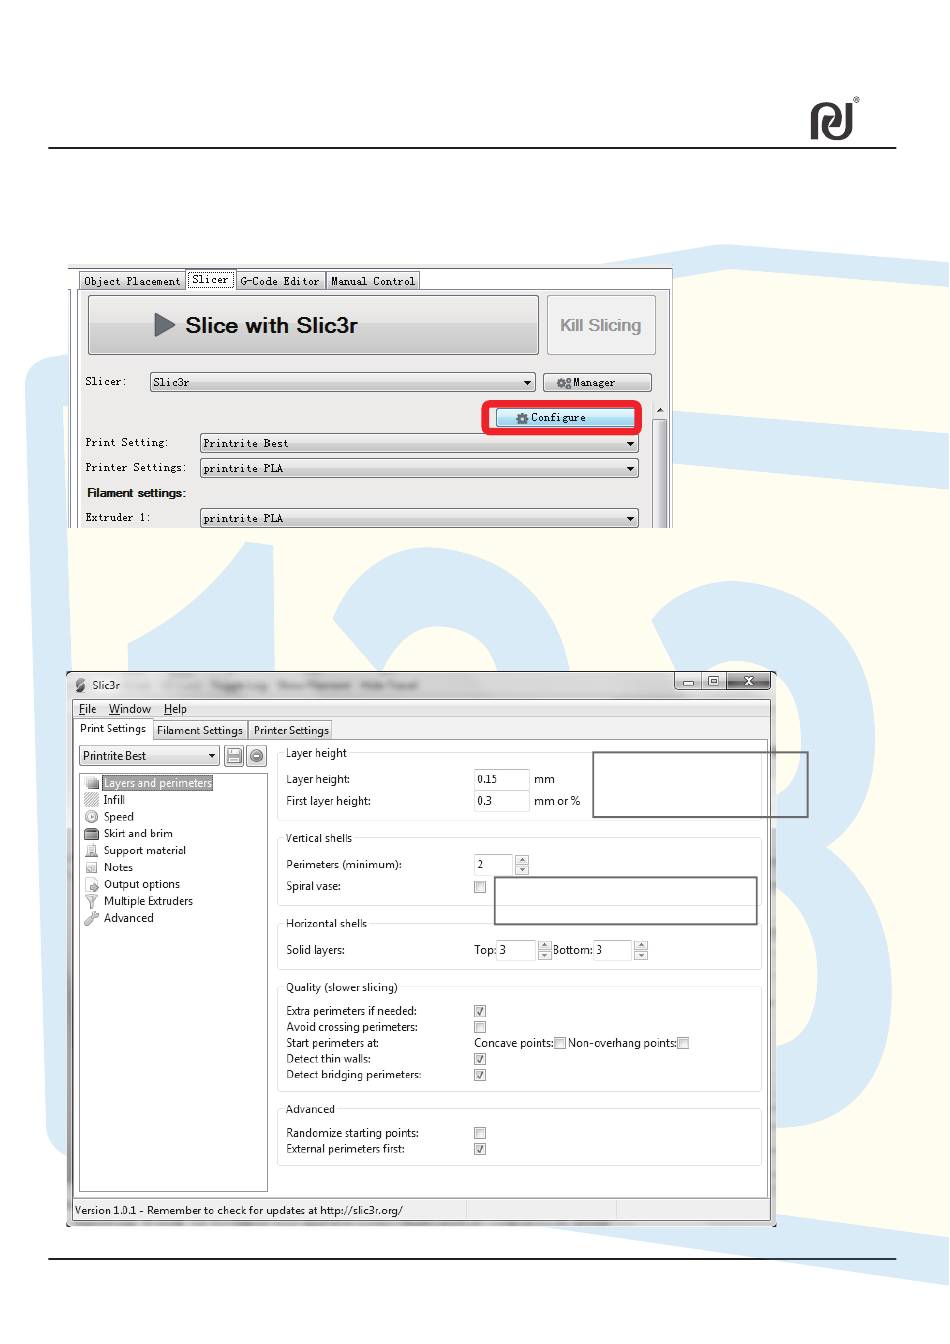This screenshot has height=1344, width=950.
Task: Check the Non-overhang points checkbox
Action: coord(683,1043)
